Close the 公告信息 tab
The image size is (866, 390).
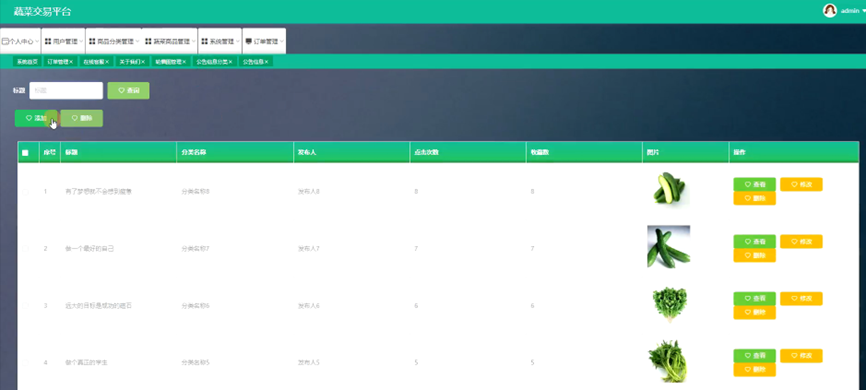coord(266,62)
